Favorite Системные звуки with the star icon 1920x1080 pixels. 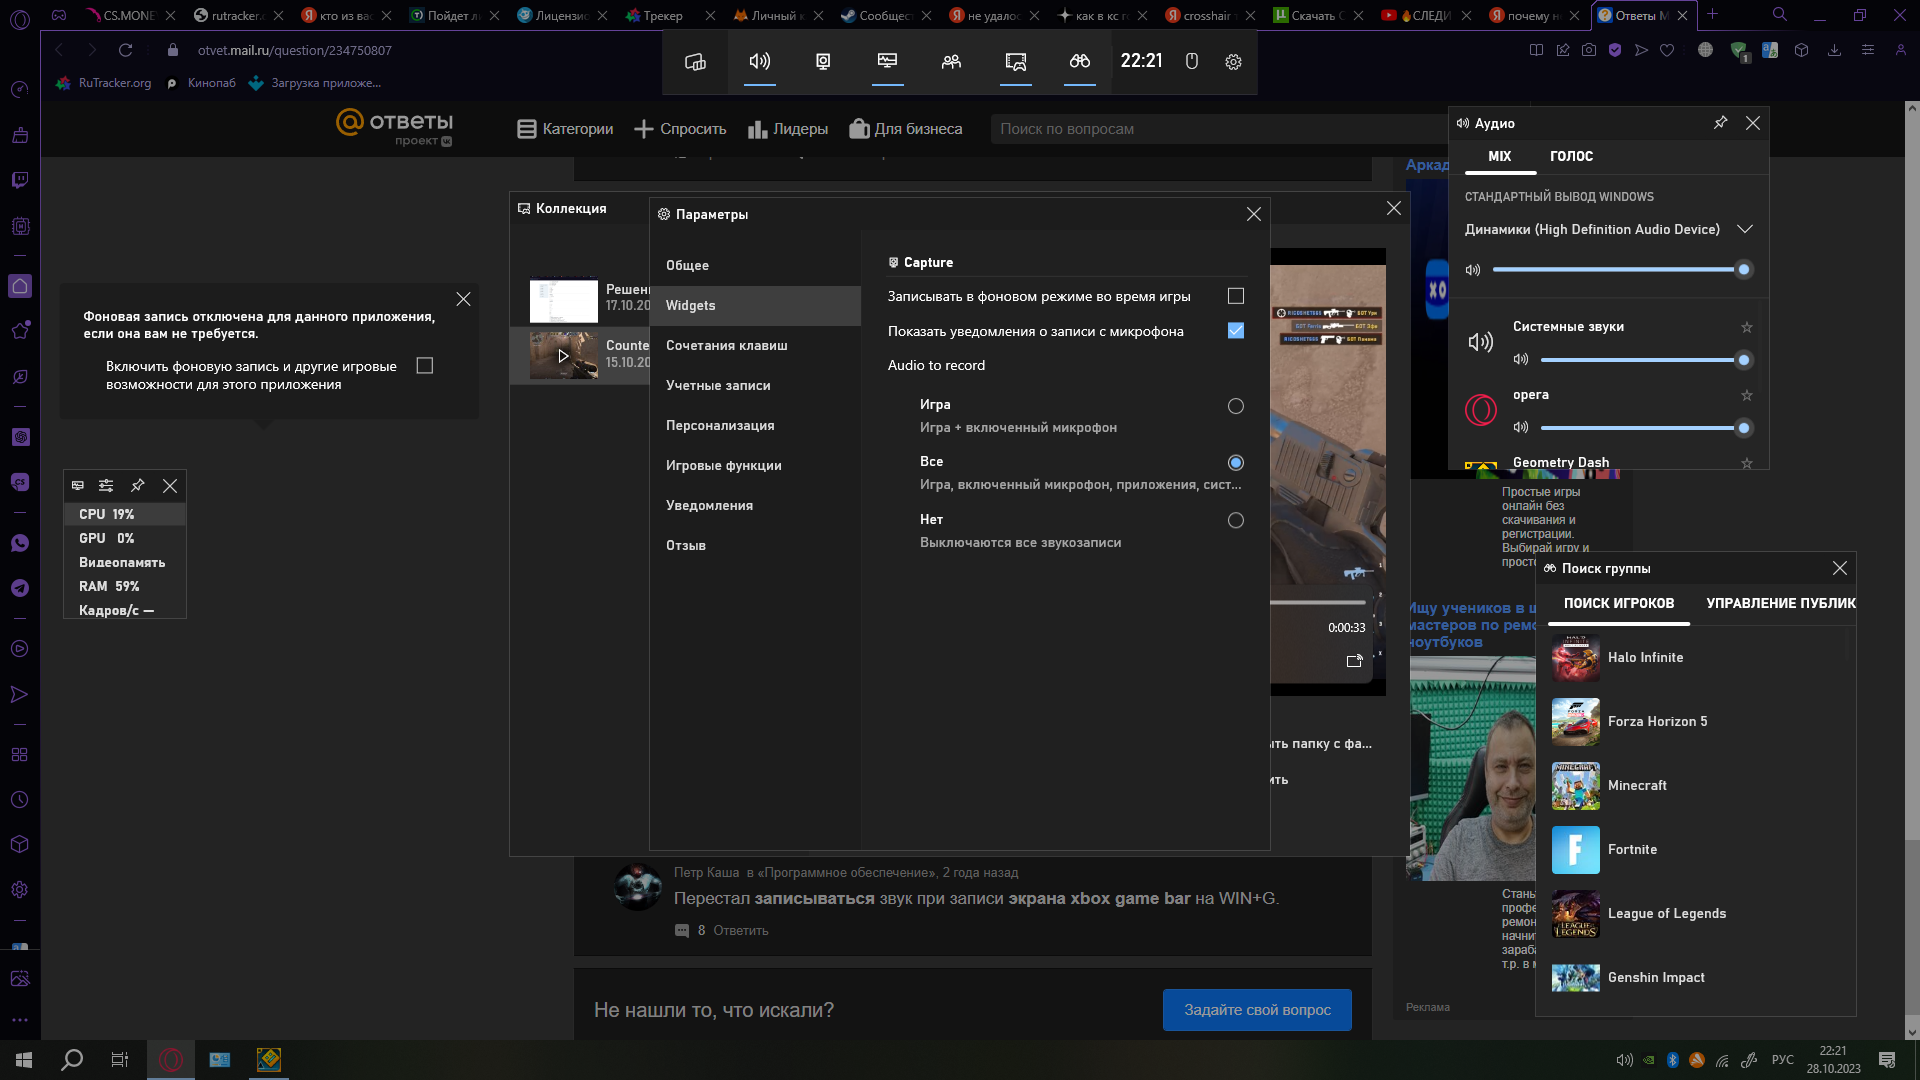tap(1747, 327)
